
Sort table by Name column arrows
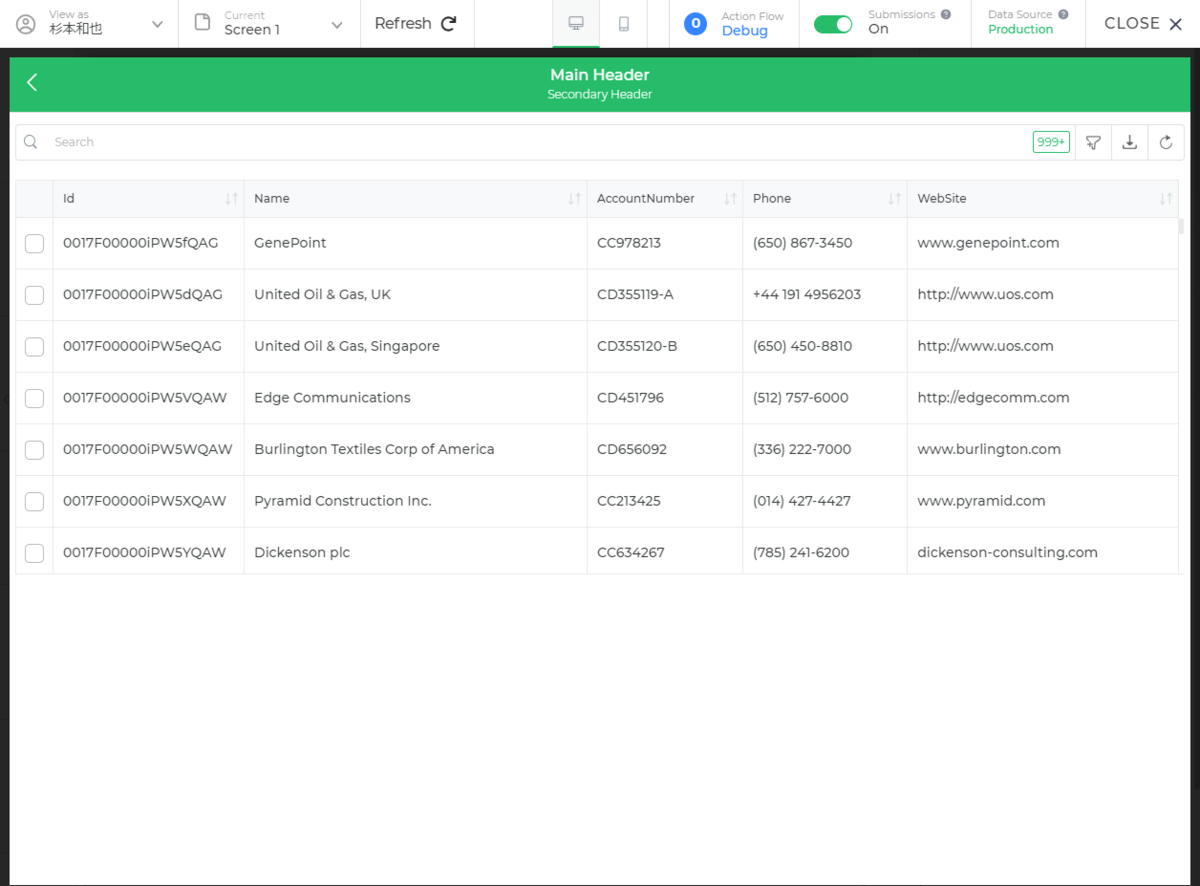574,199
